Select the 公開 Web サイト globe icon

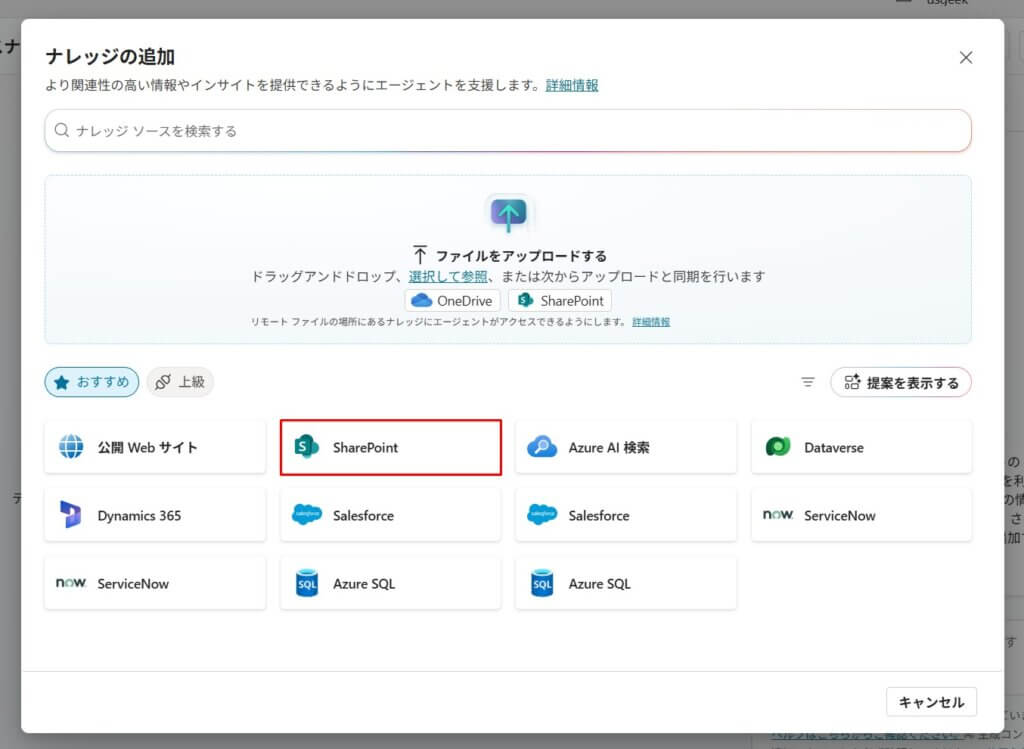click(71, 447)
